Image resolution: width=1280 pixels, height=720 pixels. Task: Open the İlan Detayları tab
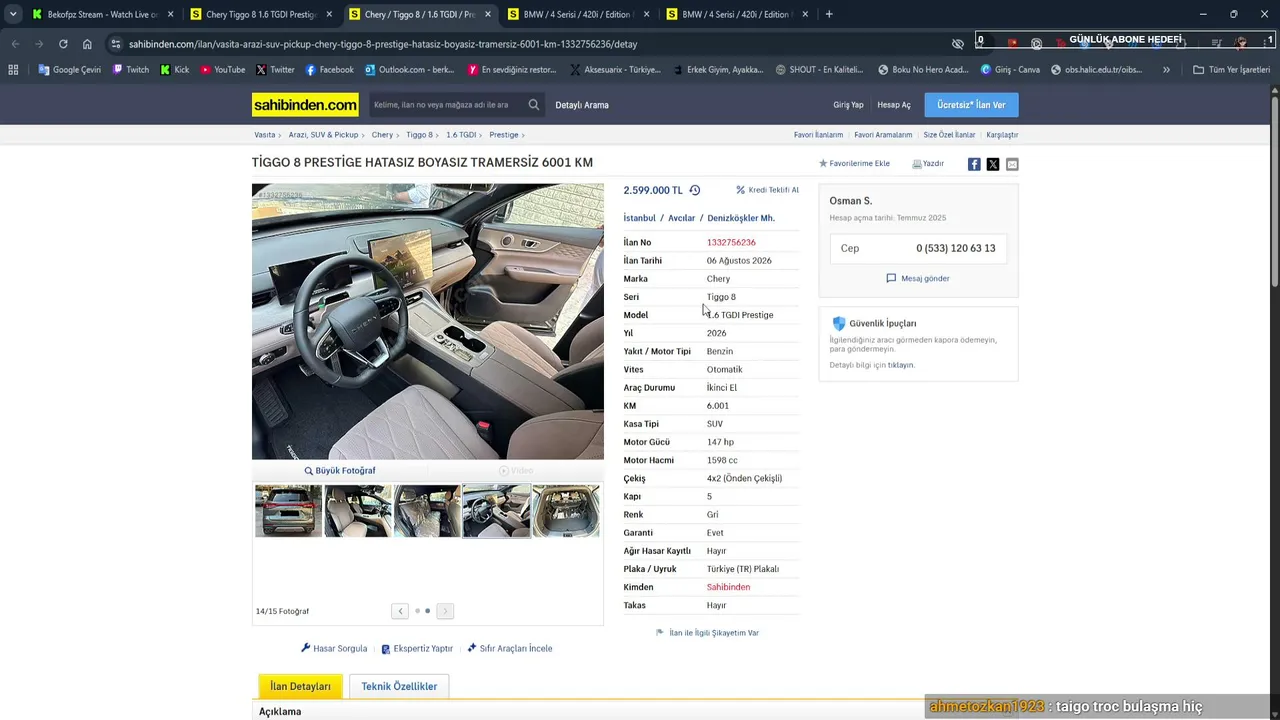click(x=300, y=687)
